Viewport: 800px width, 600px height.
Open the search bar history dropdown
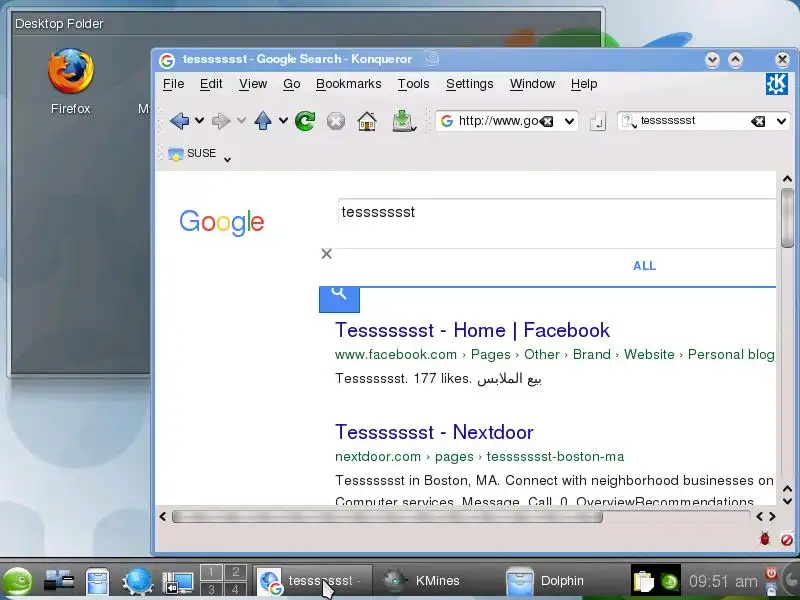[782, 121]
